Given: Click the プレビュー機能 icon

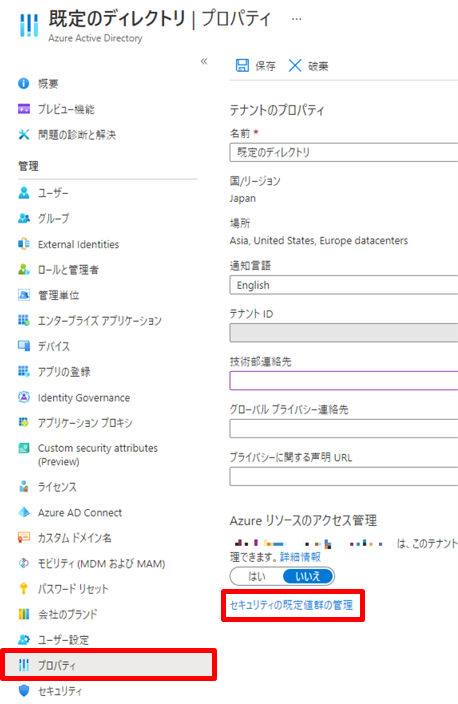Looking at the screenshot, I should tap(24, 109).
